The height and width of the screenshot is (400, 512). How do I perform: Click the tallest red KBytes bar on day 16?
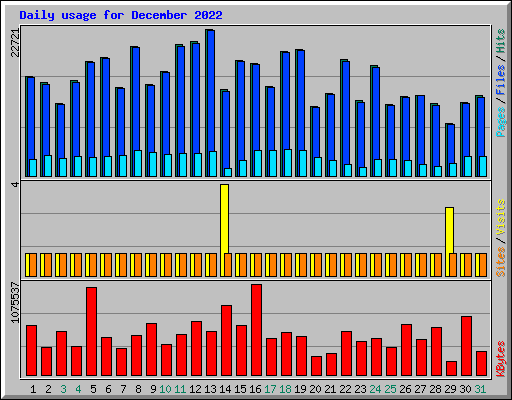(256, 330)
